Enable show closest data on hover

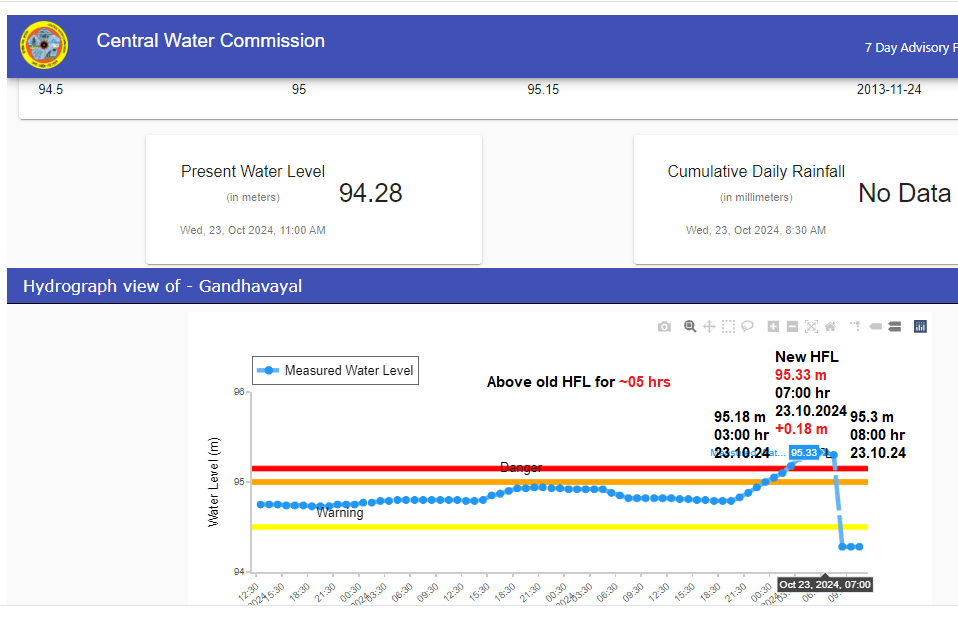[875, 326]
